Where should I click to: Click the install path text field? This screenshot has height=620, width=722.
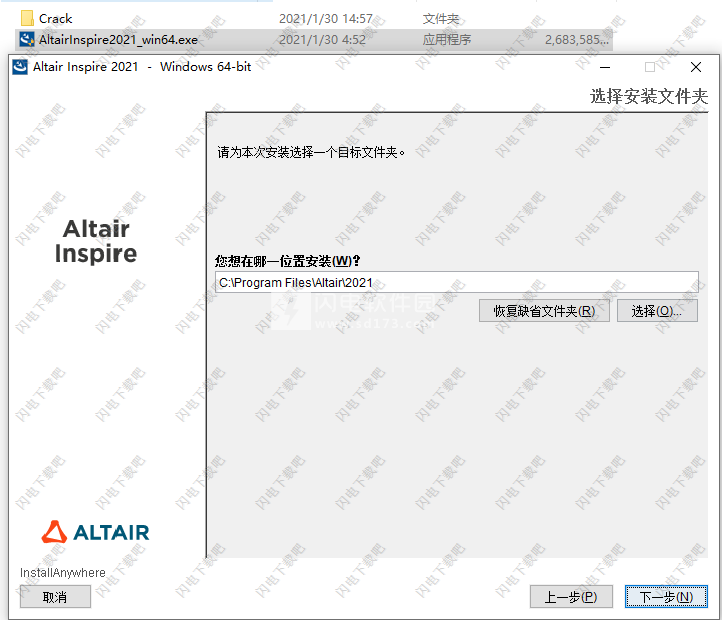click(456, 282)
